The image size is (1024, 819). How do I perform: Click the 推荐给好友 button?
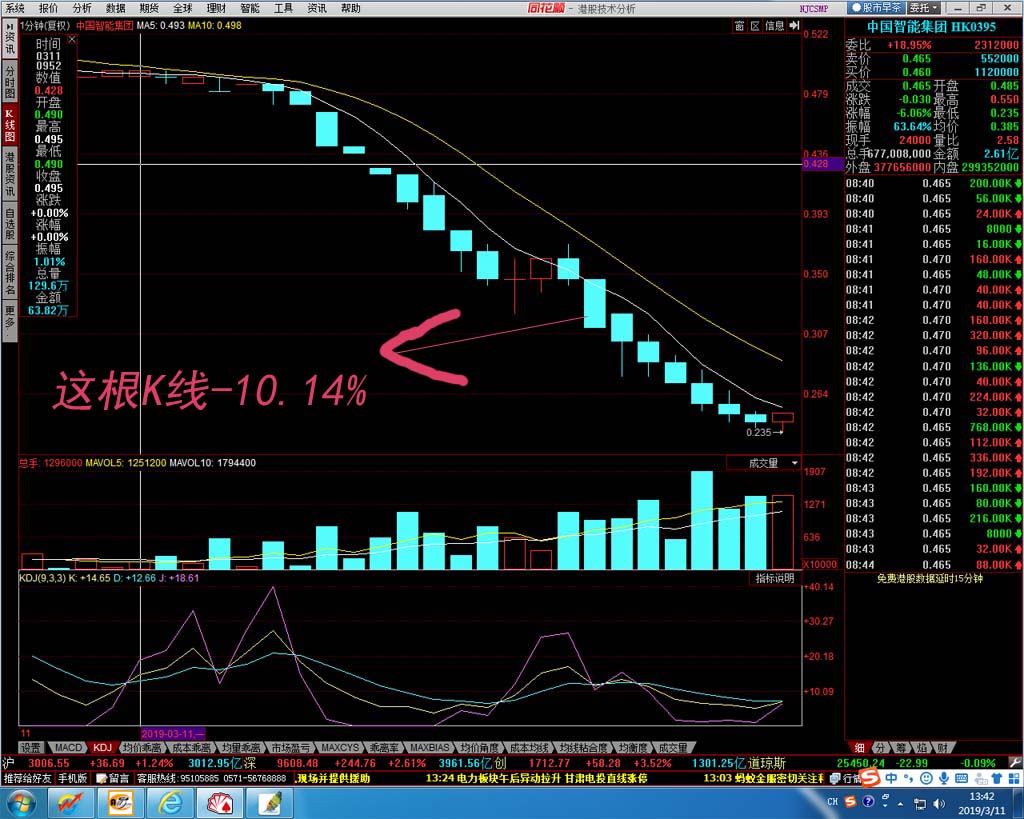point(27,778)
